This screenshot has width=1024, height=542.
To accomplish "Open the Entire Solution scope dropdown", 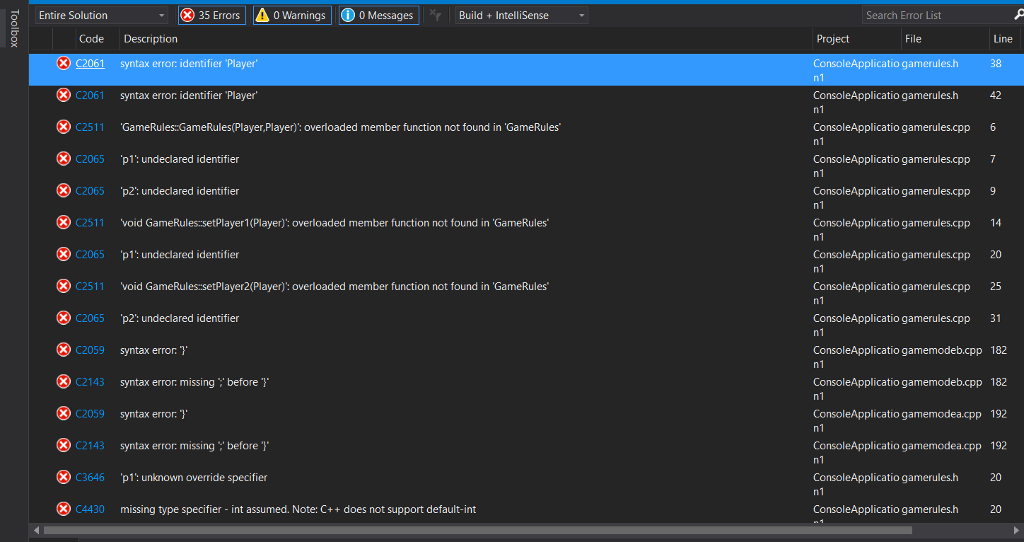I will pyautogui.click(x=101, y=15).
